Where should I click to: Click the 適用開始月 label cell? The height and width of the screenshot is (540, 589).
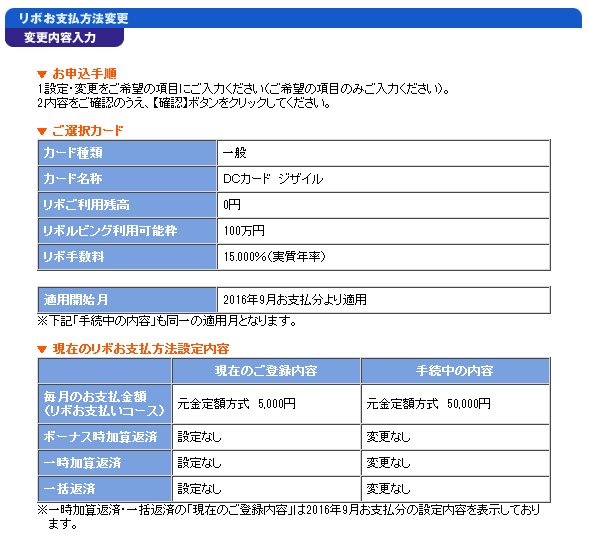coord(127,300)
